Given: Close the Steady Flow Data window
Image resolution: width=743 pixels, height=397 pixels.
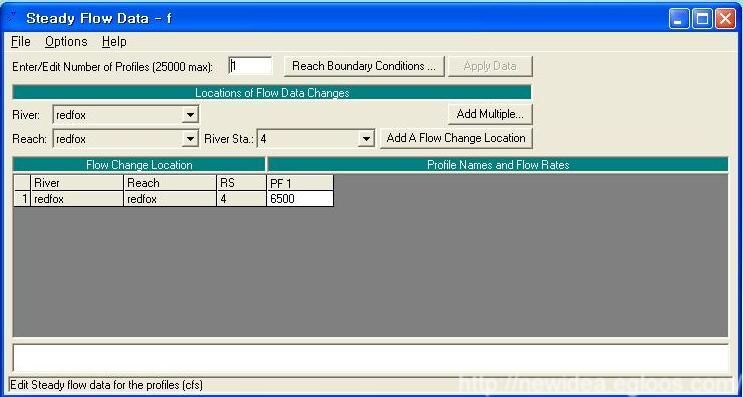Looking at the screenshot, I should pos(725,19).
